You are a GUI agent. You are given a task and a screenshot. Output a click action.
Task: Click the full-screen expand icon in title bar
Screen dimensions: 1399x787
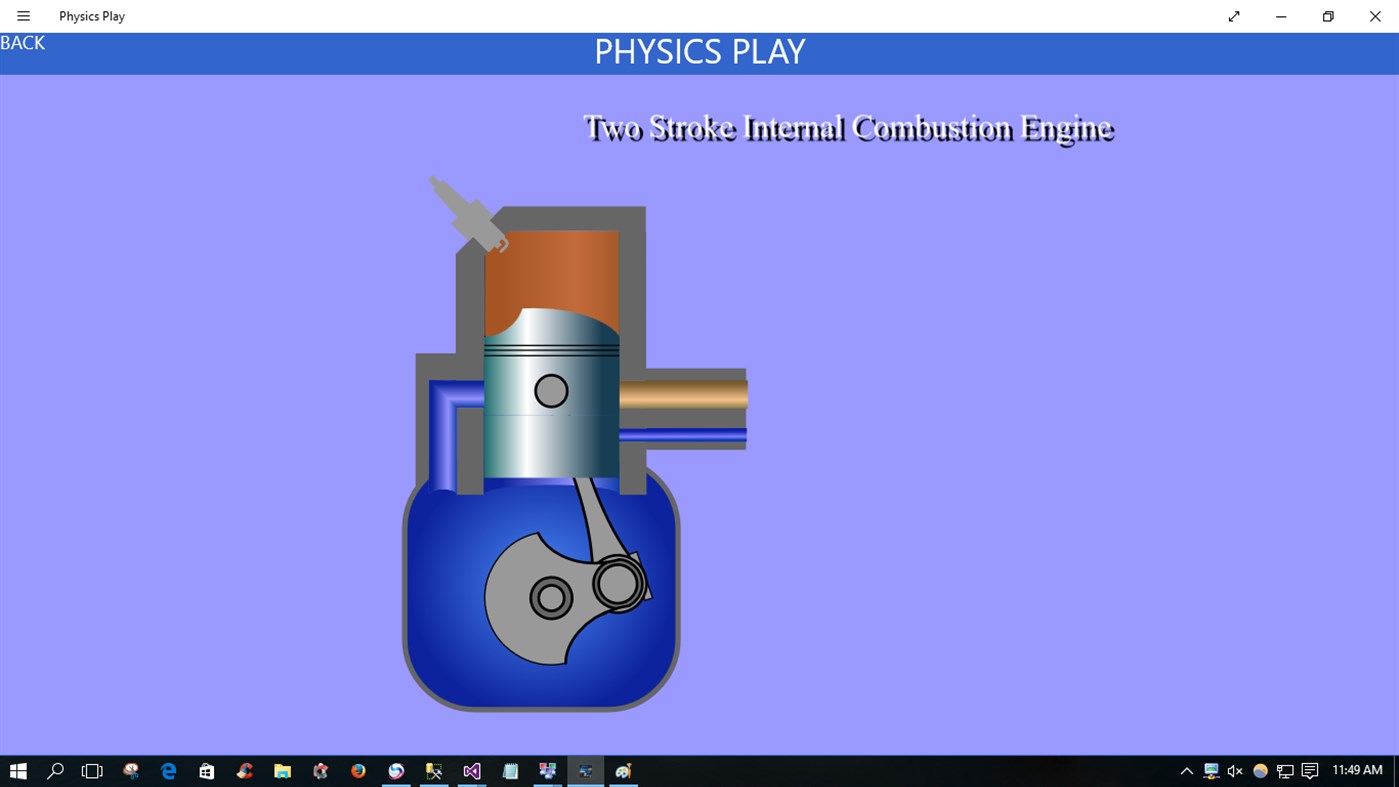1233,16
